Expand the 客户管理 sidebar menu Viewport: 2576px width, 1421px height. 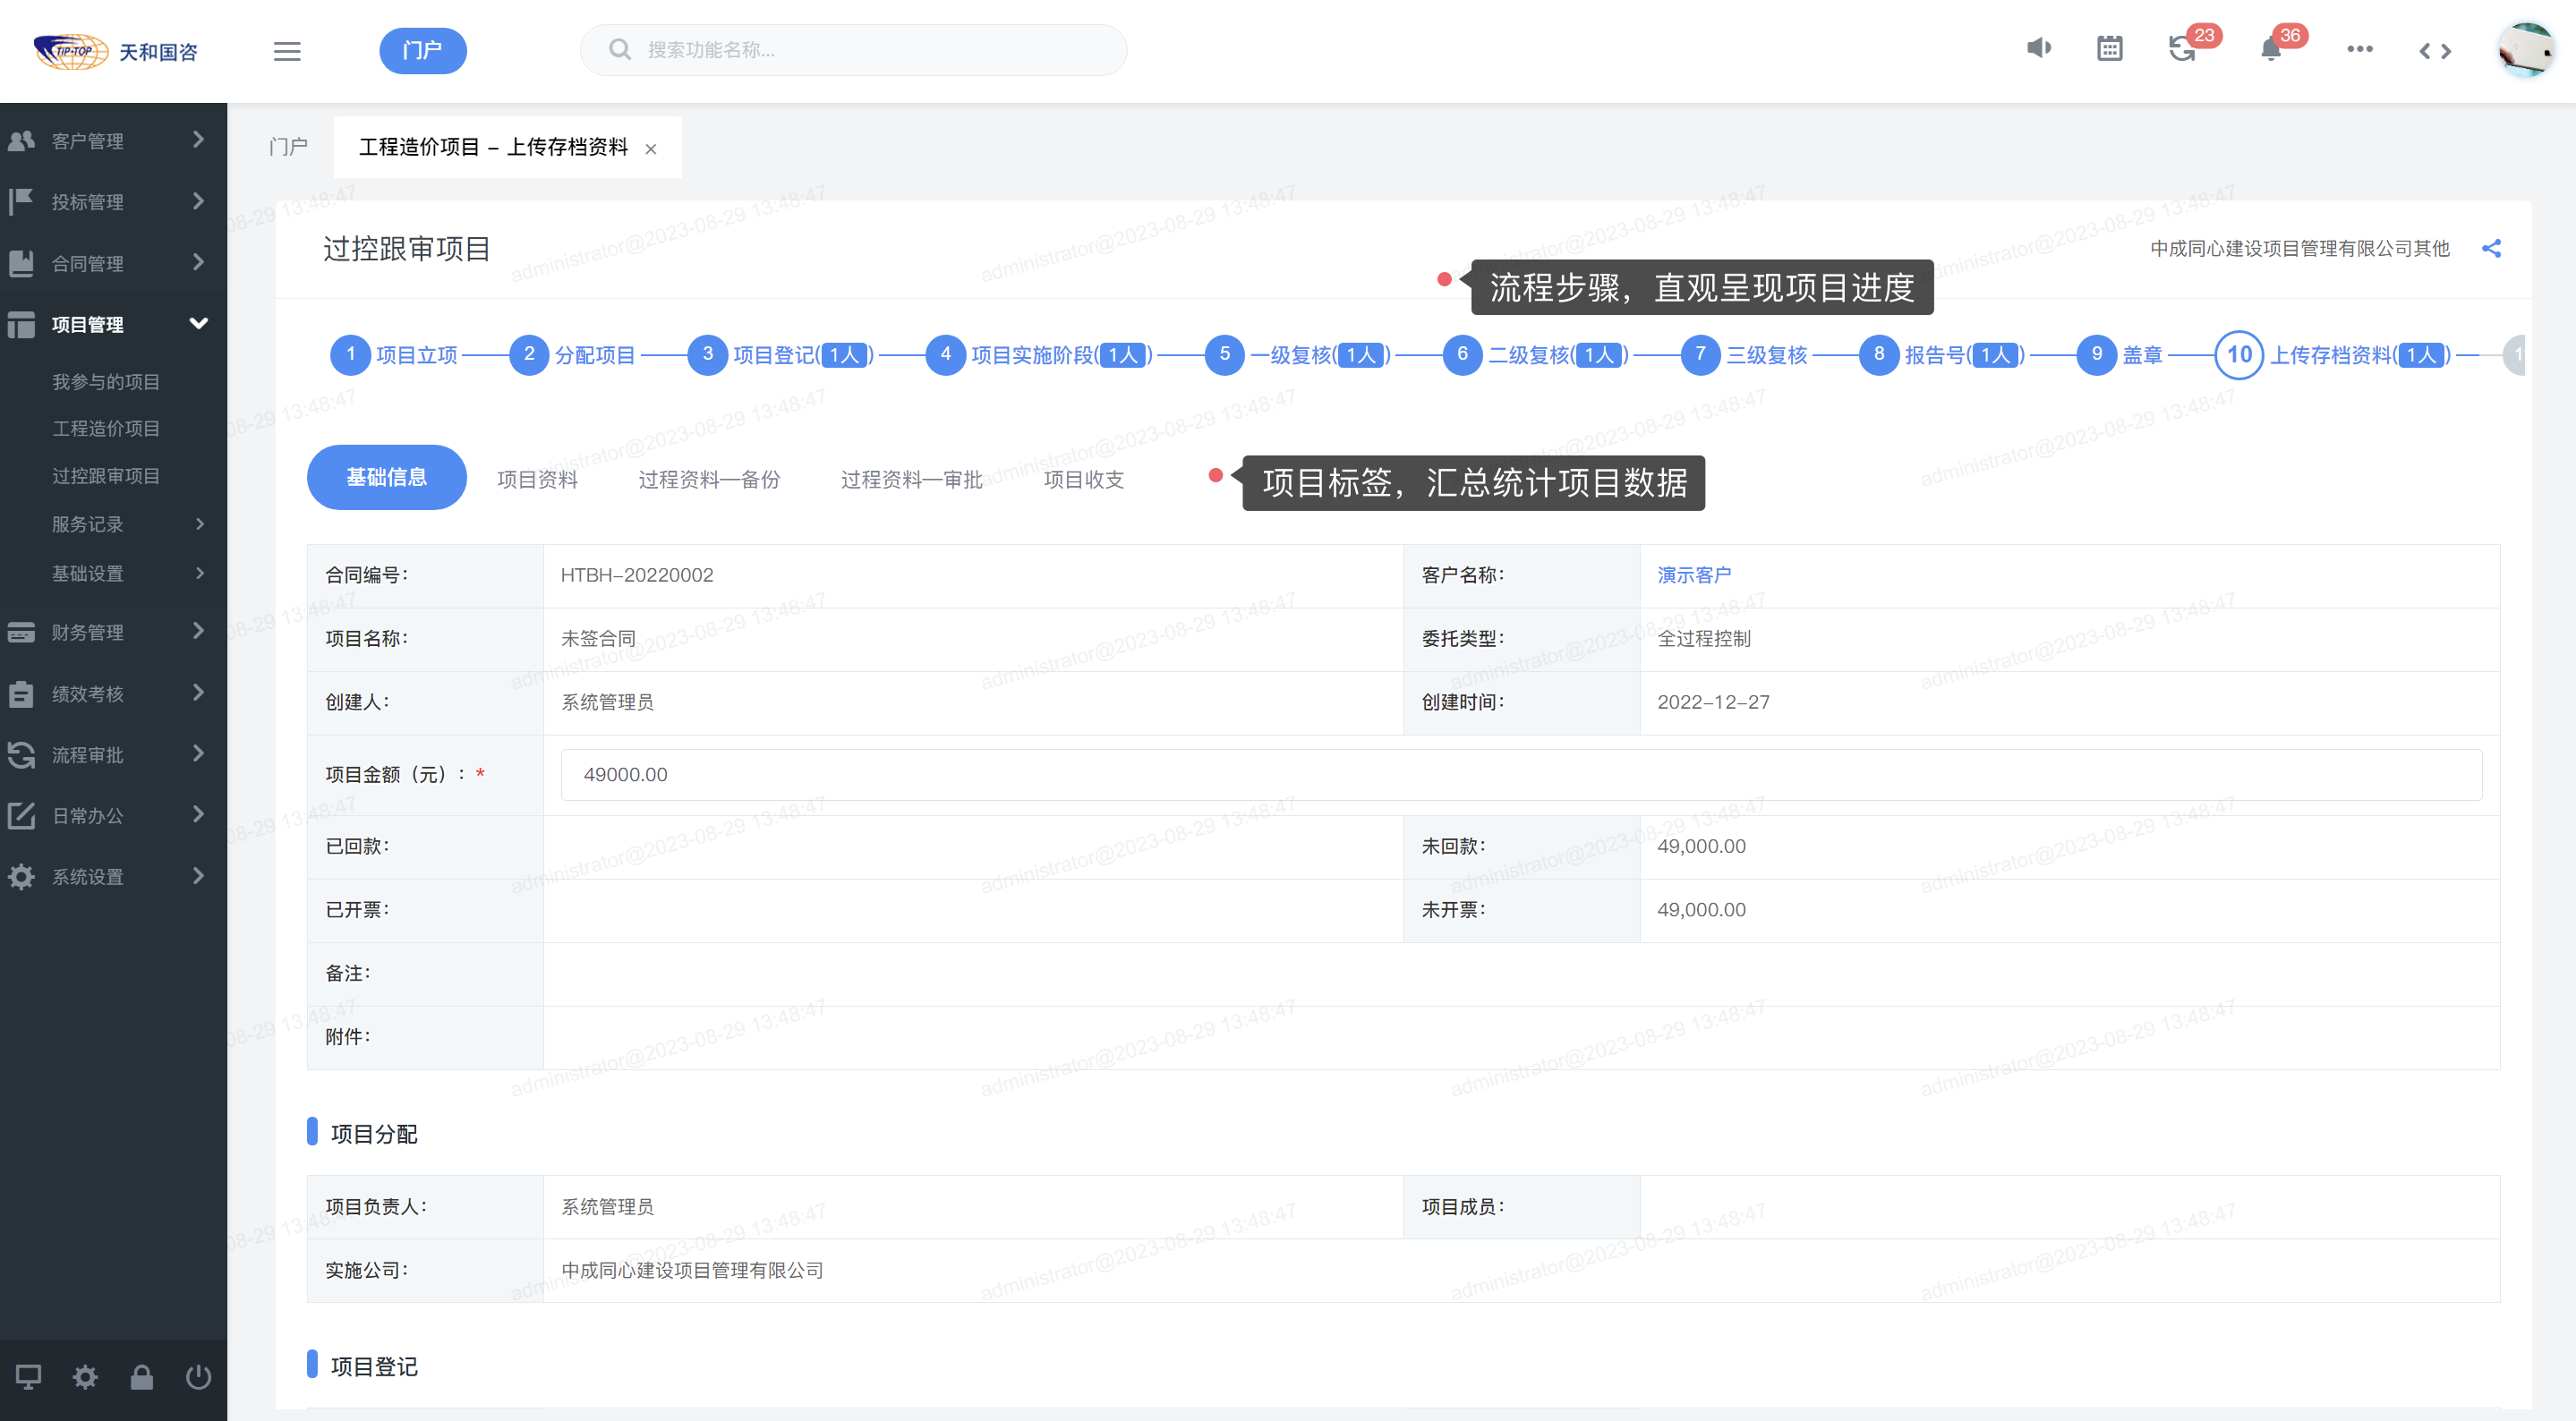pos(113,140)
